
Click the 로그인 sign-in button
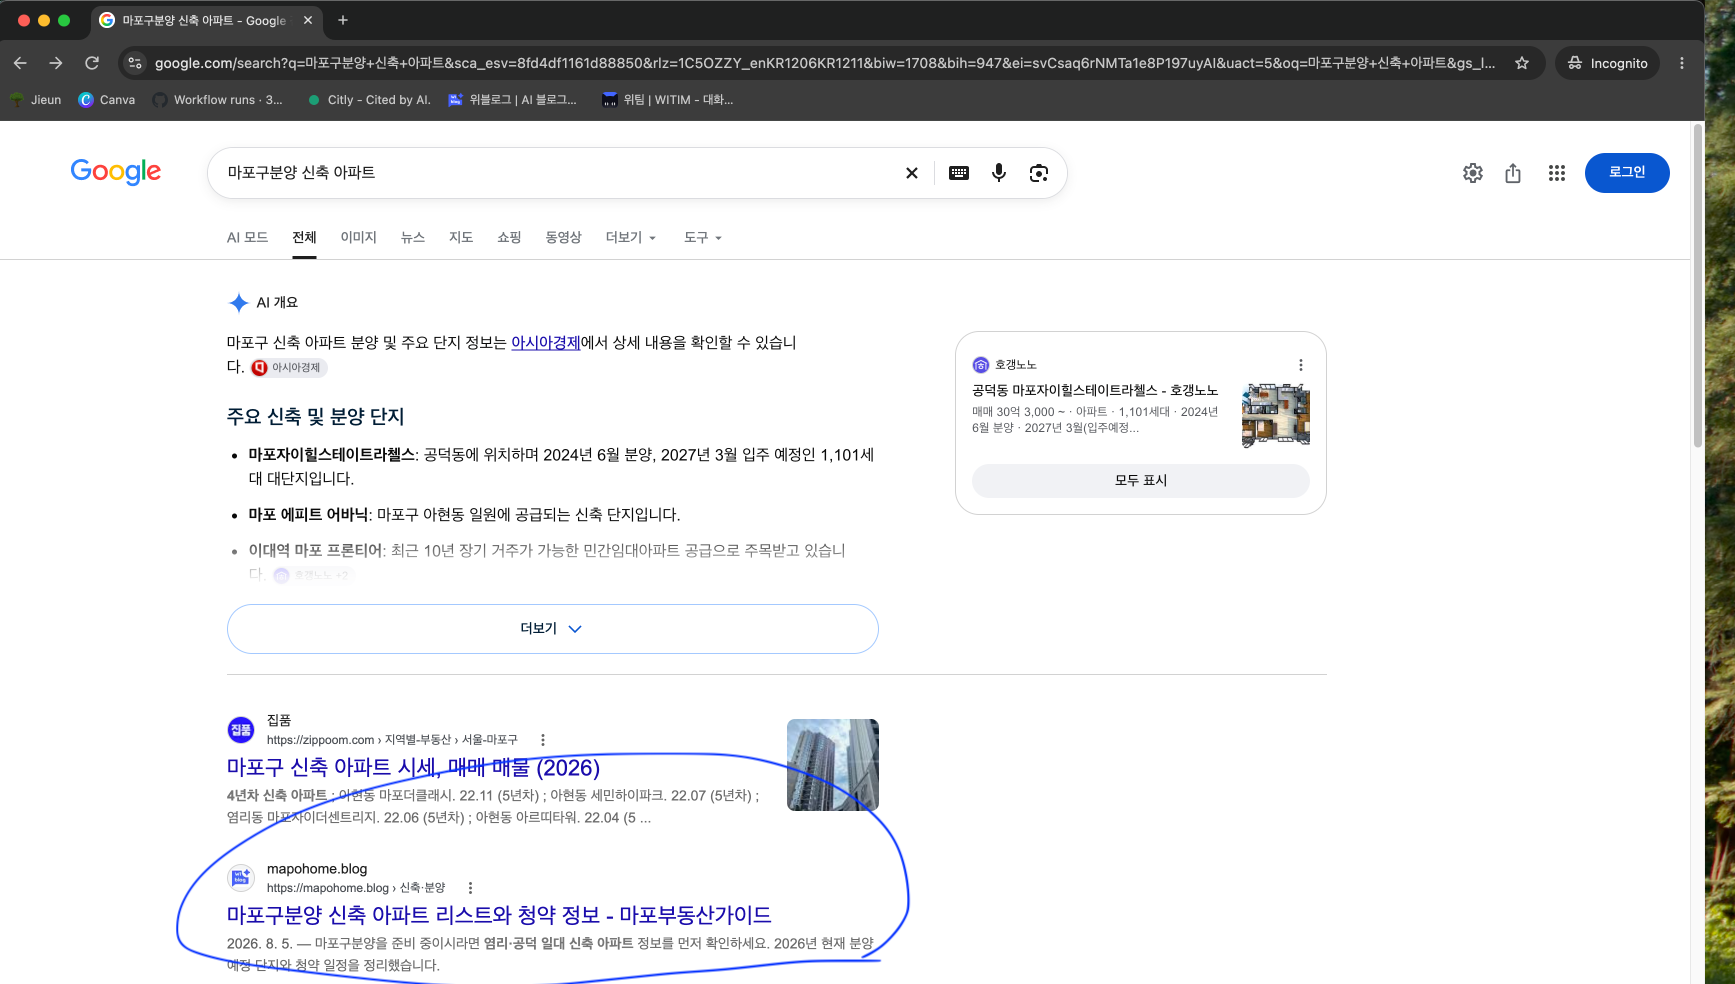1627,173
